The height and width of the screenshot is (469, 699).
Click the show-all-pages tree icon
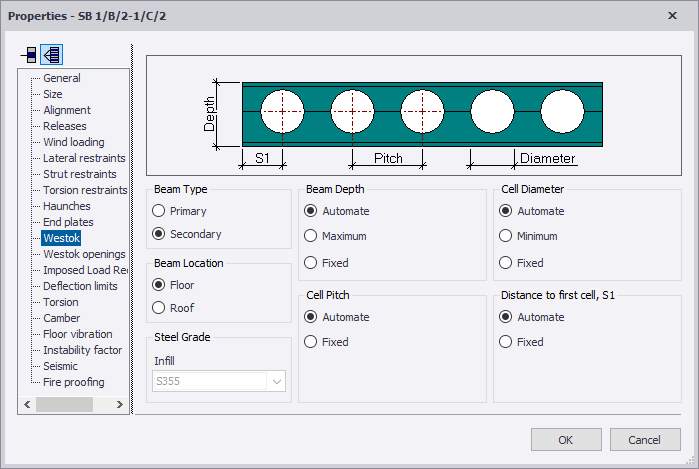[51, 54]
